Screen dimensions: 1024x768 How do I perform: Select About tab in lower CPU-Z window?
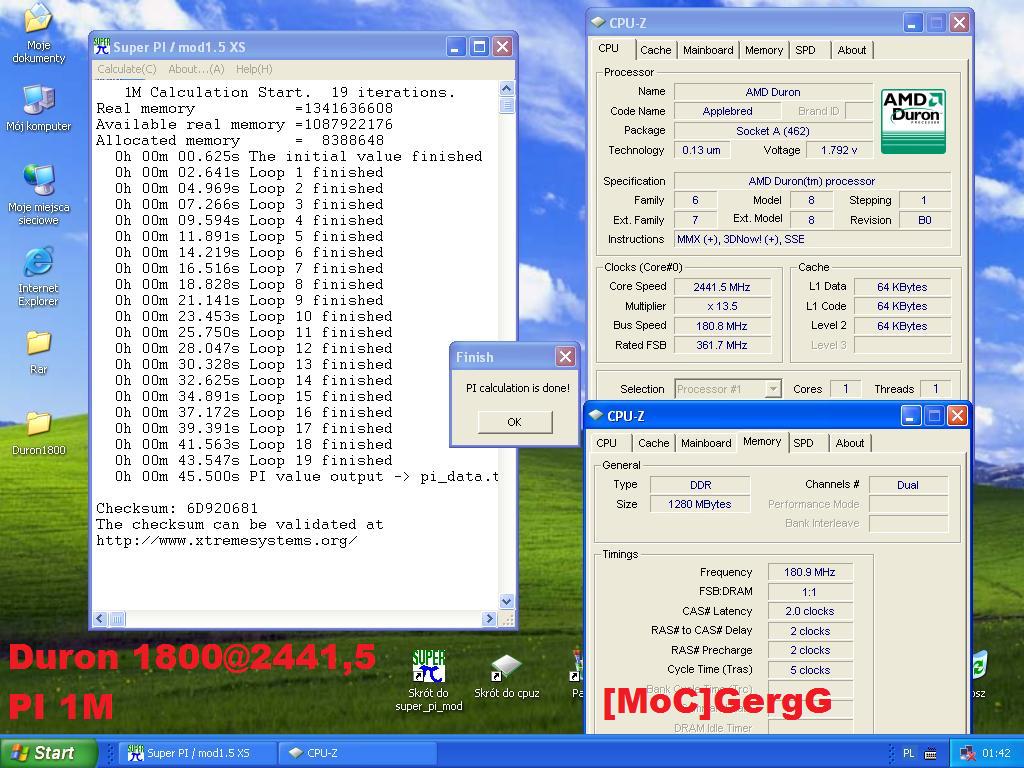tap(850, 443)
